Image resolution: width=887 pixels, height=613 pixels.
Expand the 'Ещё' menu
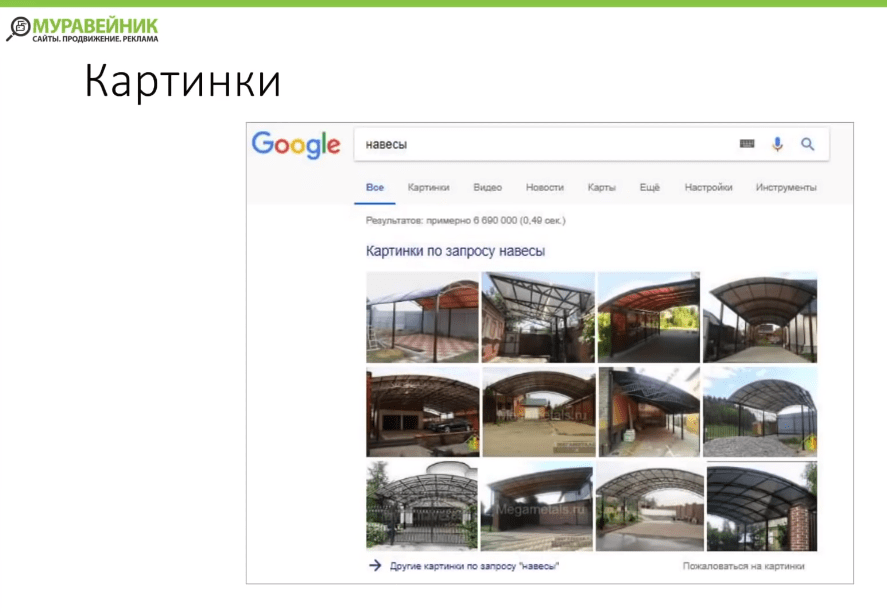coord(649,187)
